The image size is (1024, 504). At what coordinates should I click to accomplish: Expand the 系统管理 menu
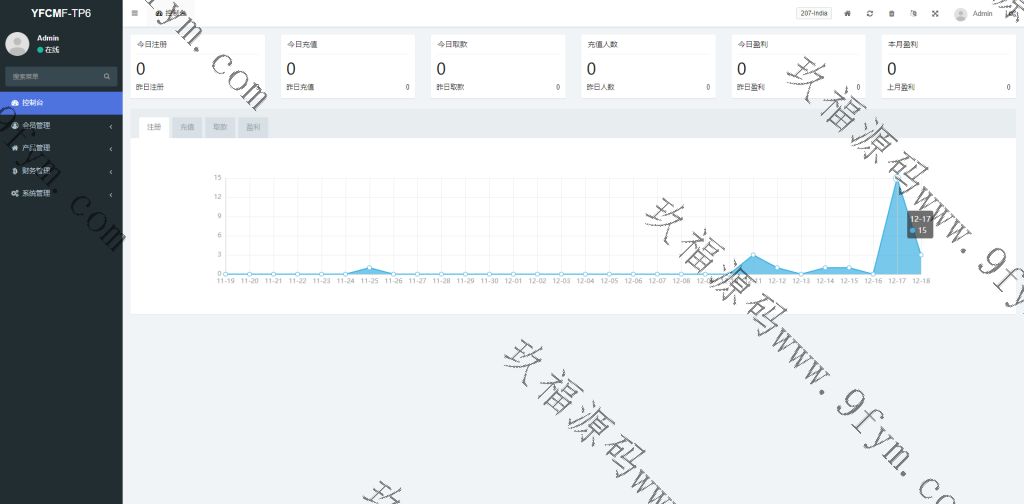click(x=60, y=193)
